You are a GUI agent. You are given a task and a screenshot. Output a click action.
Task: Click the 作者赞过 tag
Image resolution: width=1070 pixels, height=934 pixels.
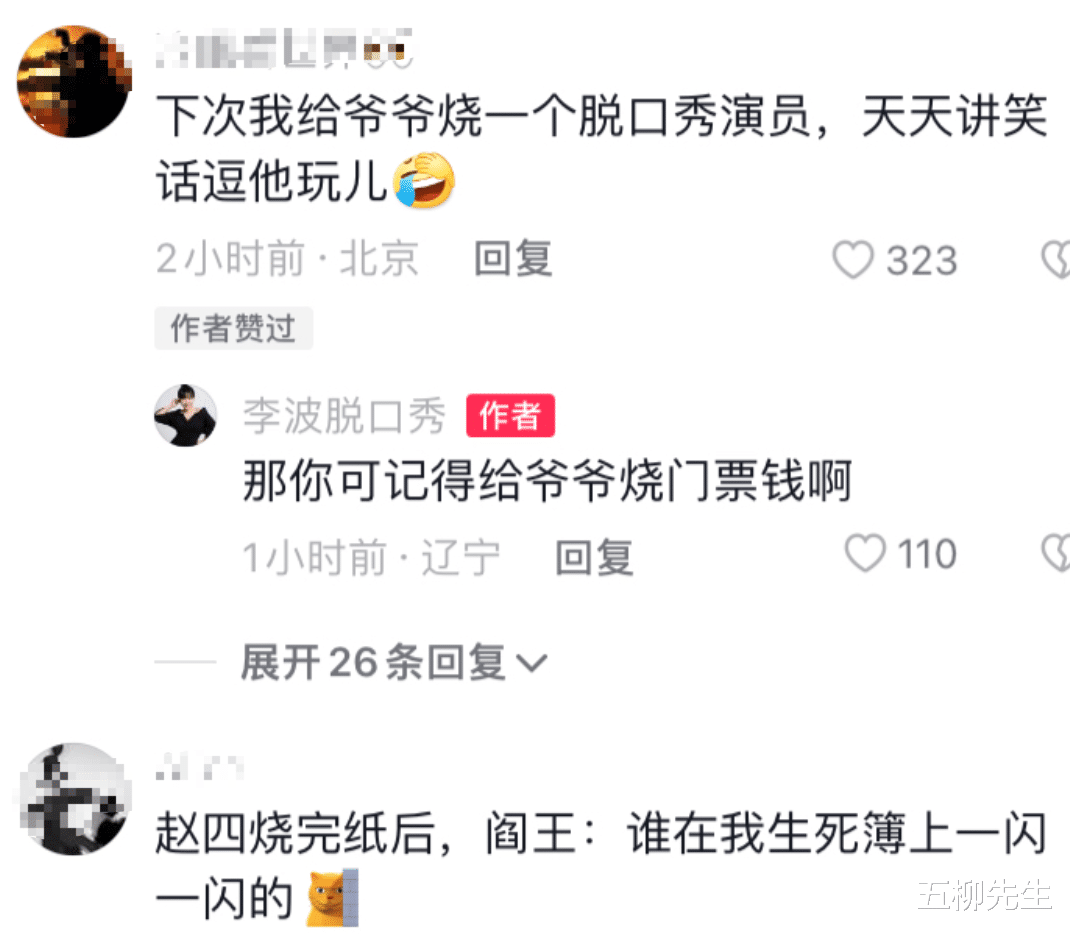pos(233,328)
